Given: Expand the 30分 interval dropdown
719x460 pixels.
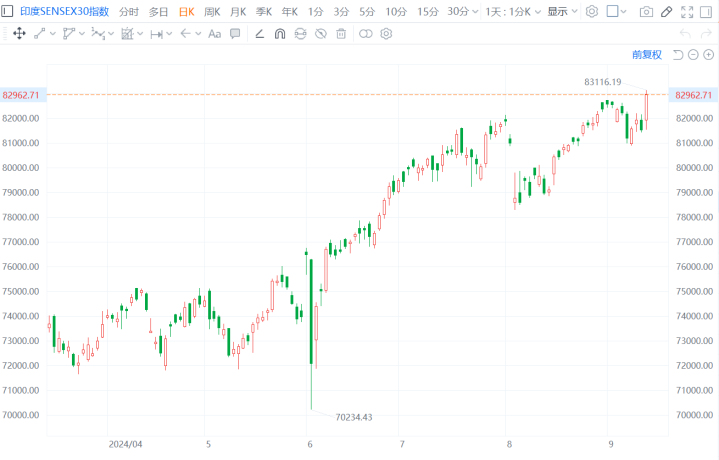Looking at the screenshot, I should (x=463, y=12).
